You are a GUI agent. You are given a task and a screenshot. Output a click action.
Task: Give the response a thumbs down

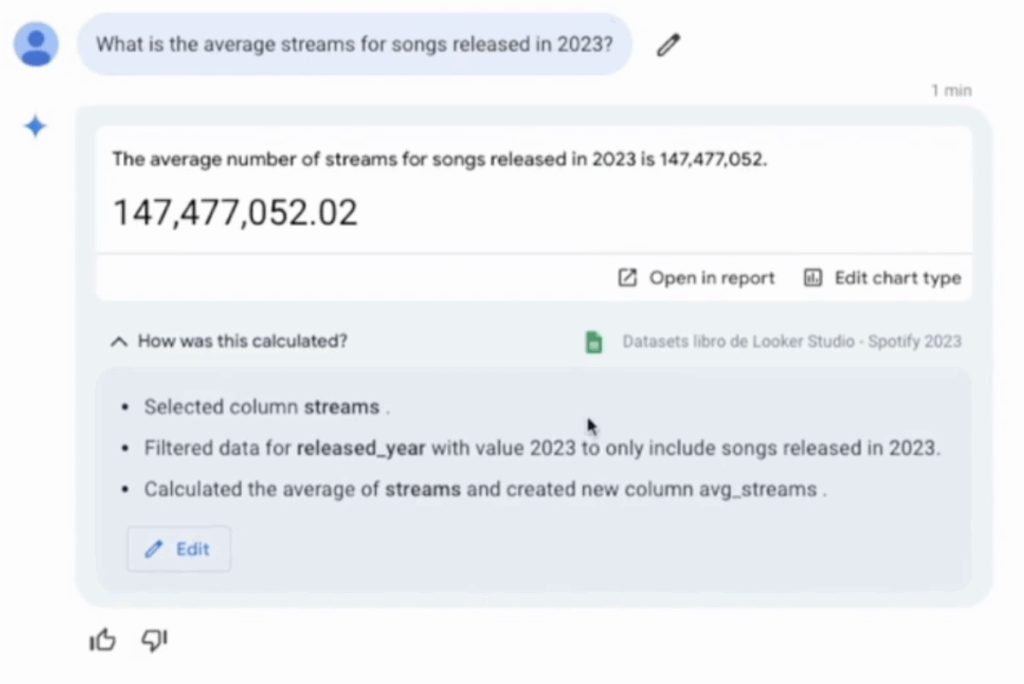pos(154,641)
